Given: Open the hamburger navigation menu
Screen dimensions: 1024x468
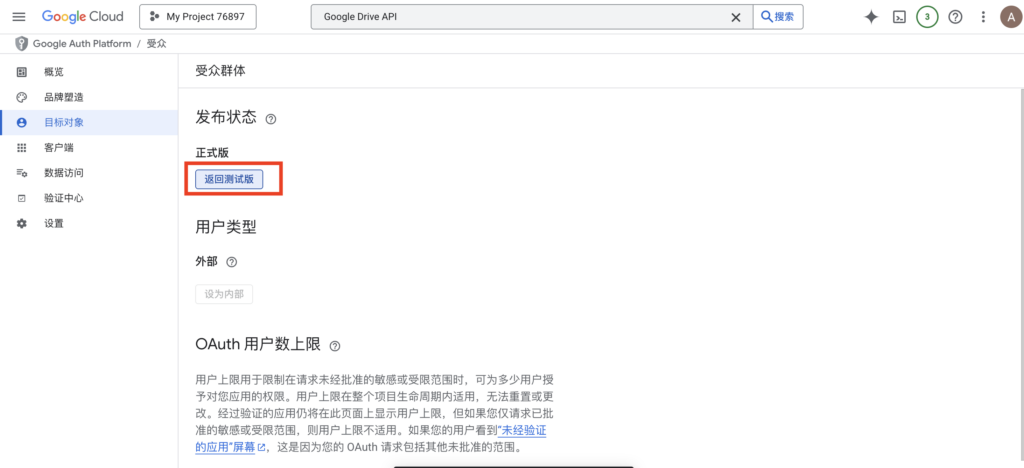Looking at the screenshot, I should click(18, 17).
